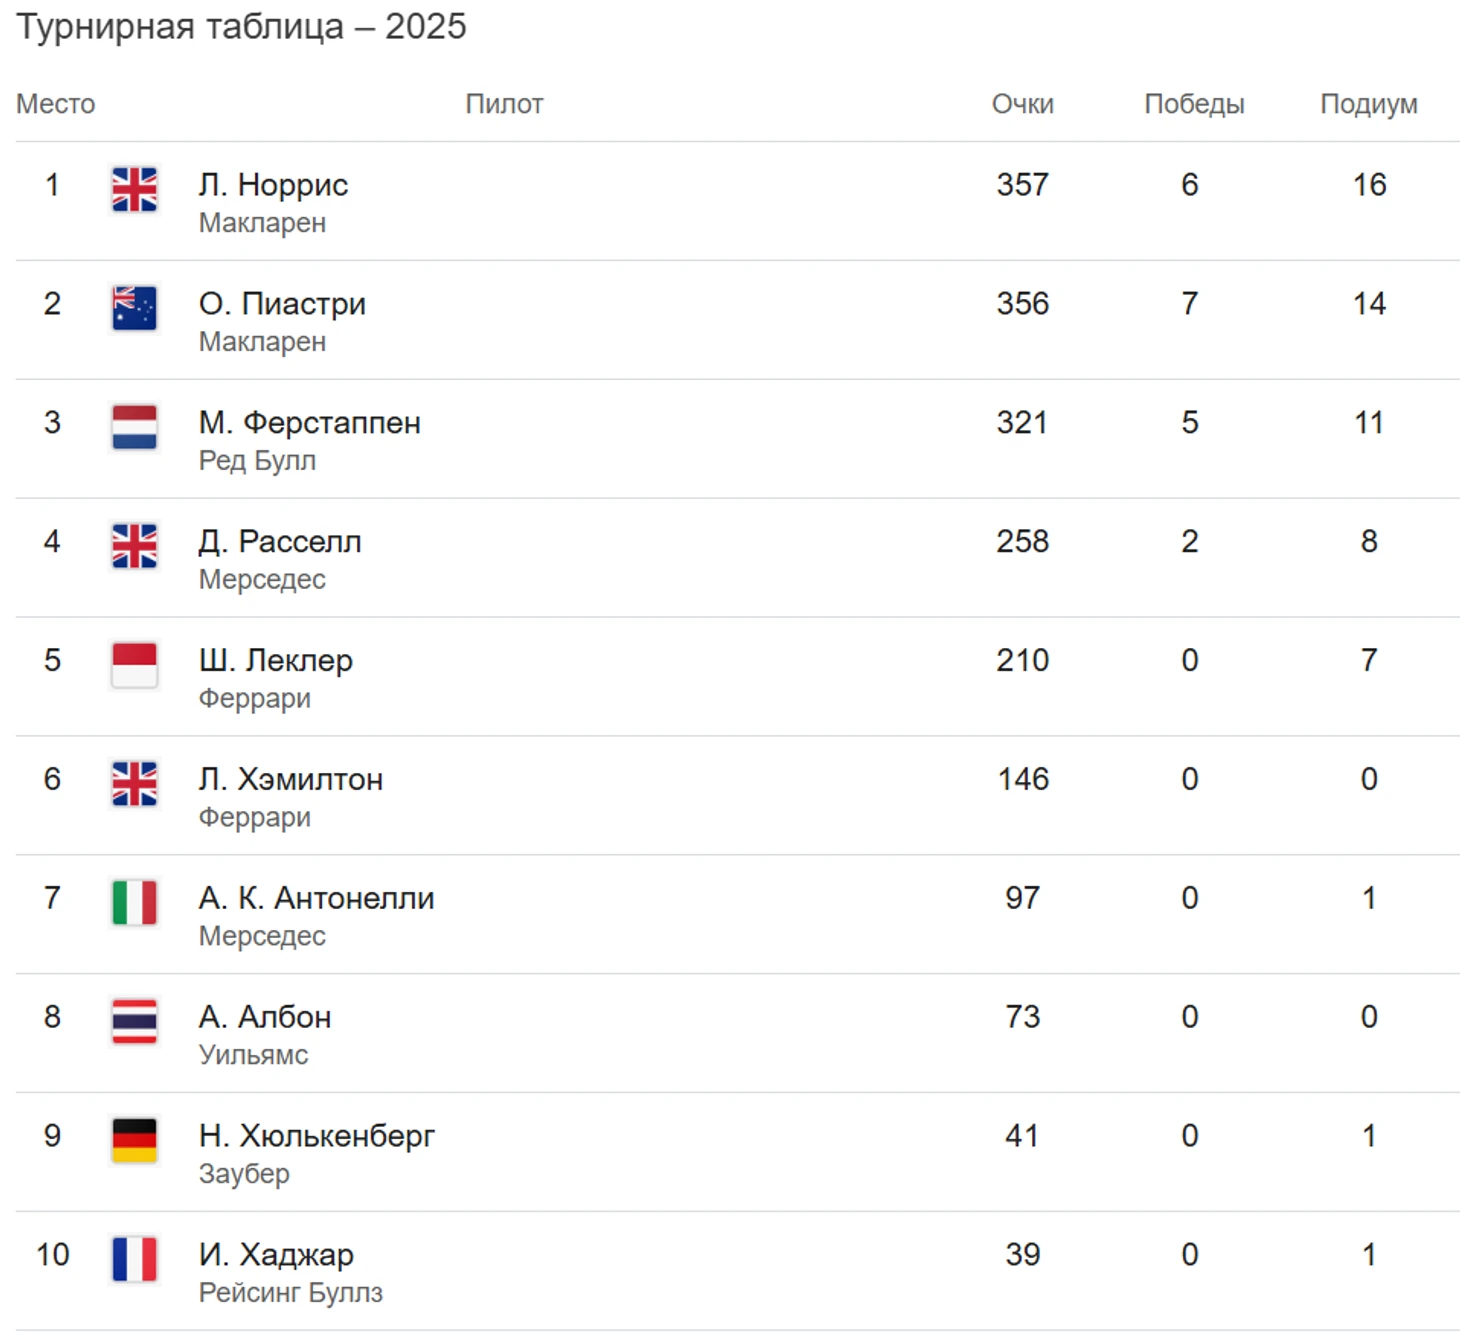This screenshot has height=1332, width=1460.
Task: Click the Победы column header
Action: (x=1194, y=104)
